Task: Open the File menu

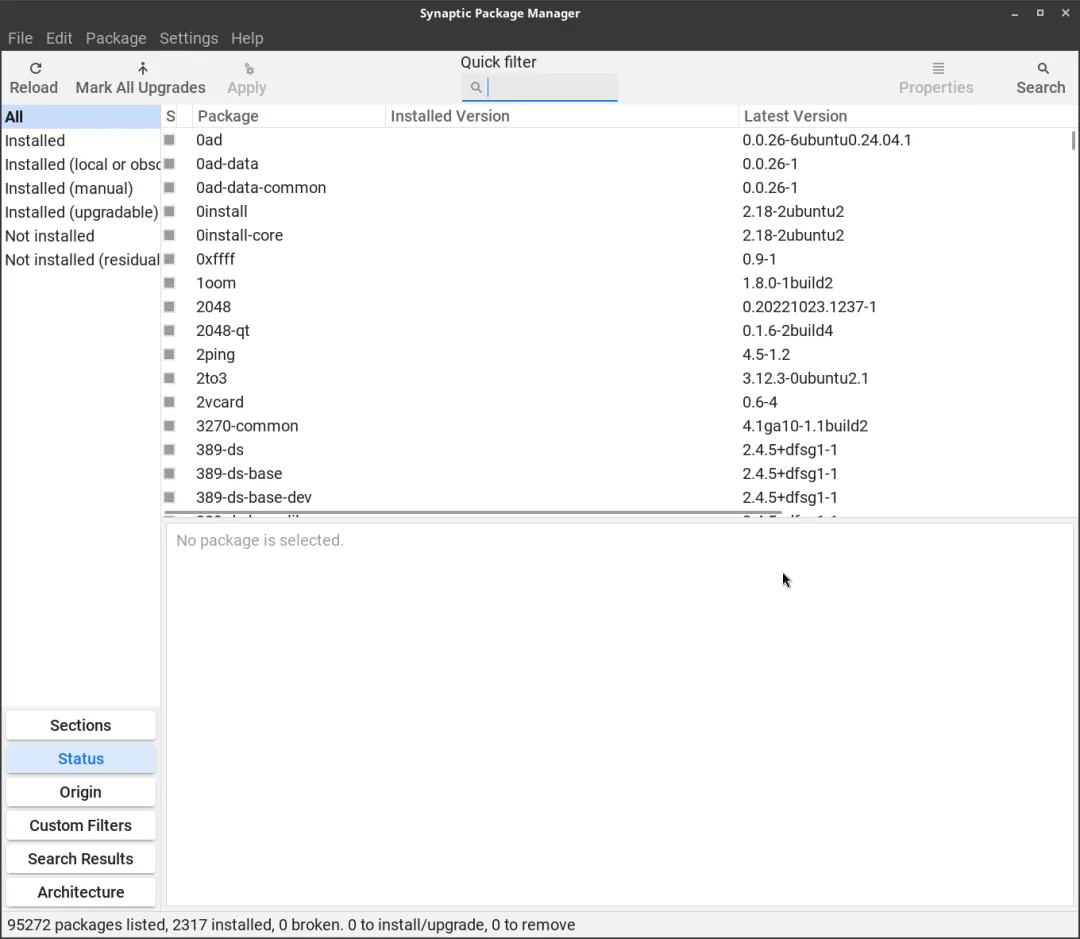Action: 20,39
